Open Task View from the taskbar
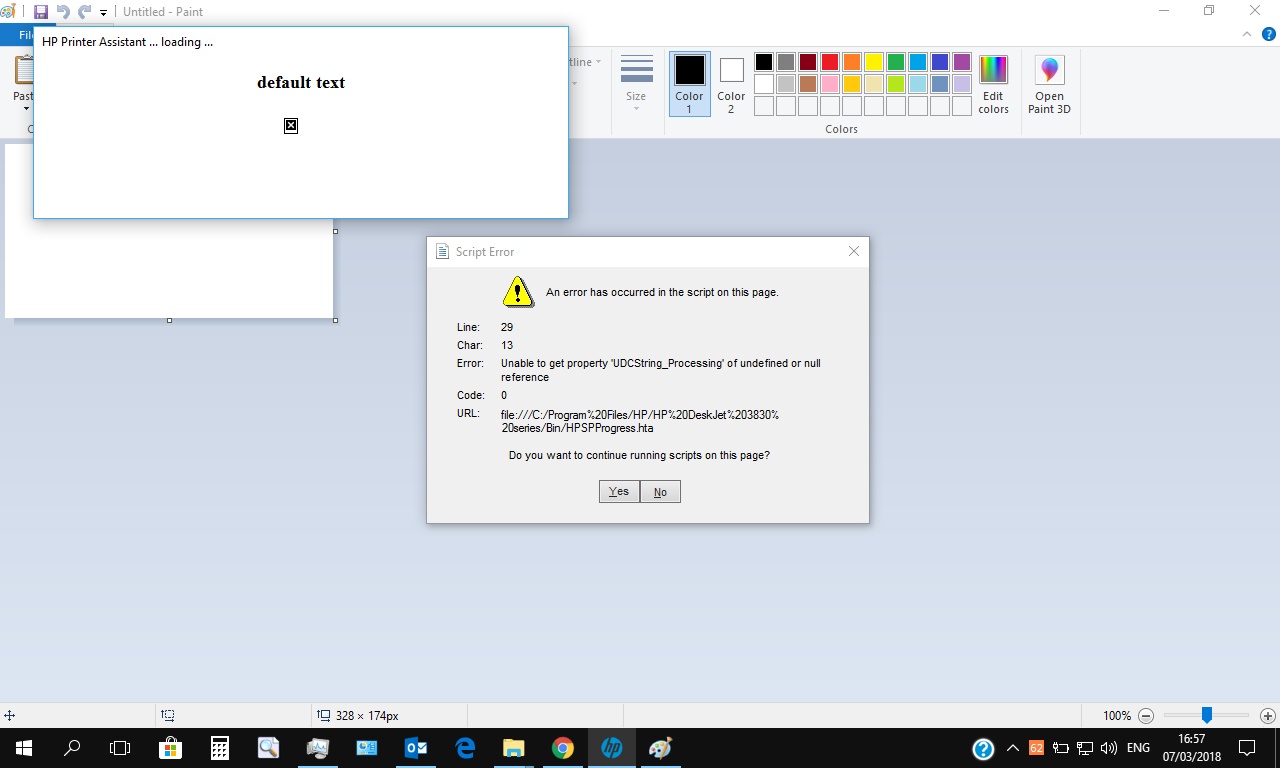 [x=120, y=748]
